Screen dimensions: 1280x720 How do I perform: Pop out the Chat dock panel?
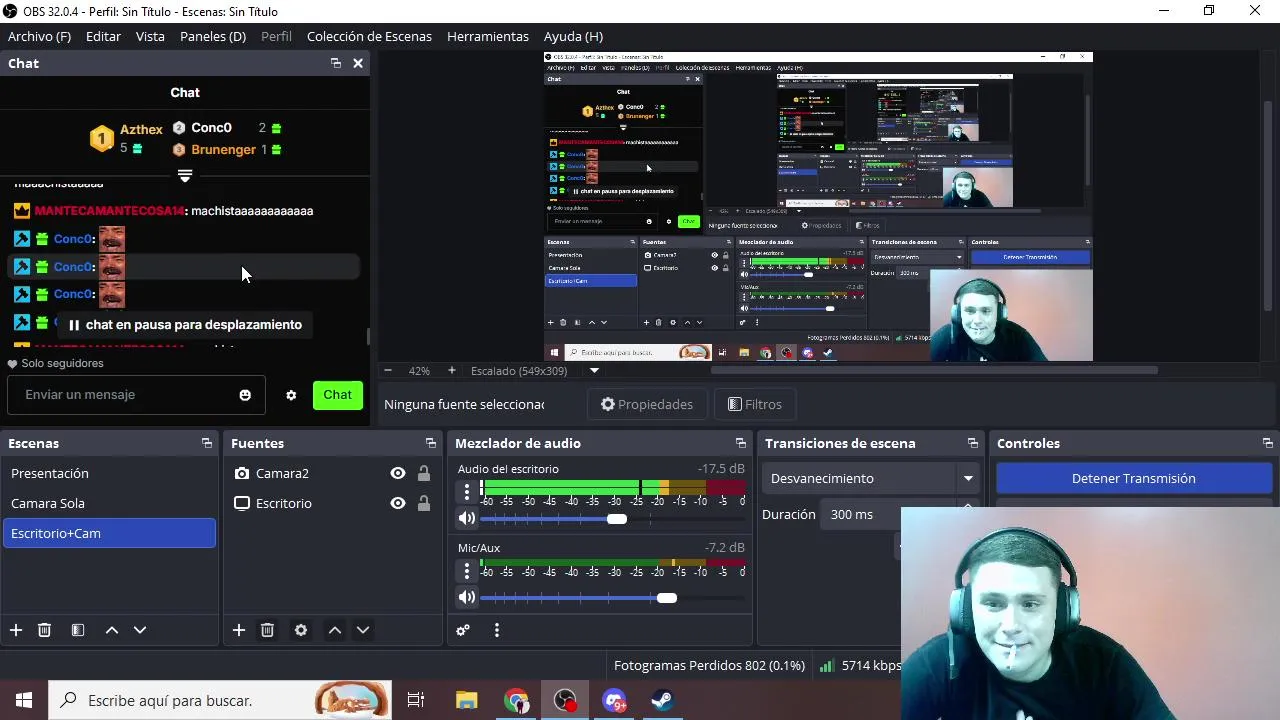point(335,63)
